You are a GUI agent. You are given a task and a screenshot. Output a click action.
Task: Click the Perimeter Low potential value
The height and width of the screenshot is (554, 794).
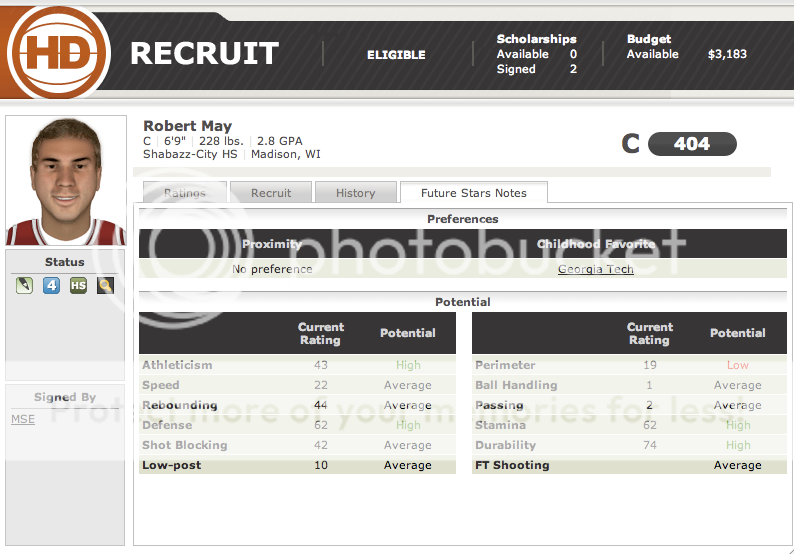[738, 365]
